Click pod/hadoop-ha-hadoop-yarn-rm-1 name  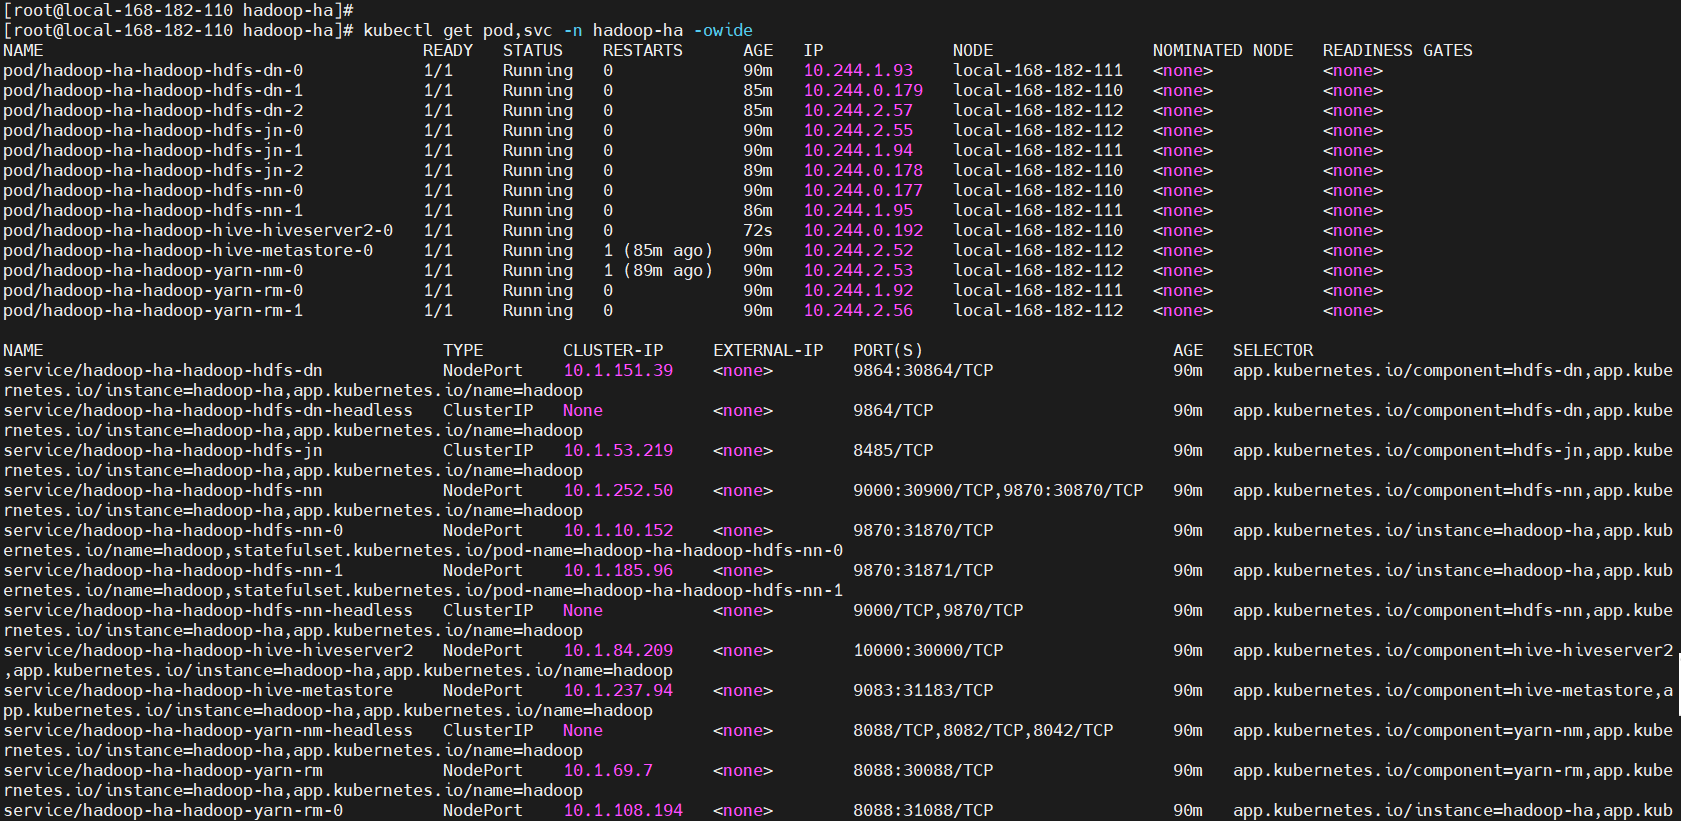pyautogui.click(x=153, y=311)
